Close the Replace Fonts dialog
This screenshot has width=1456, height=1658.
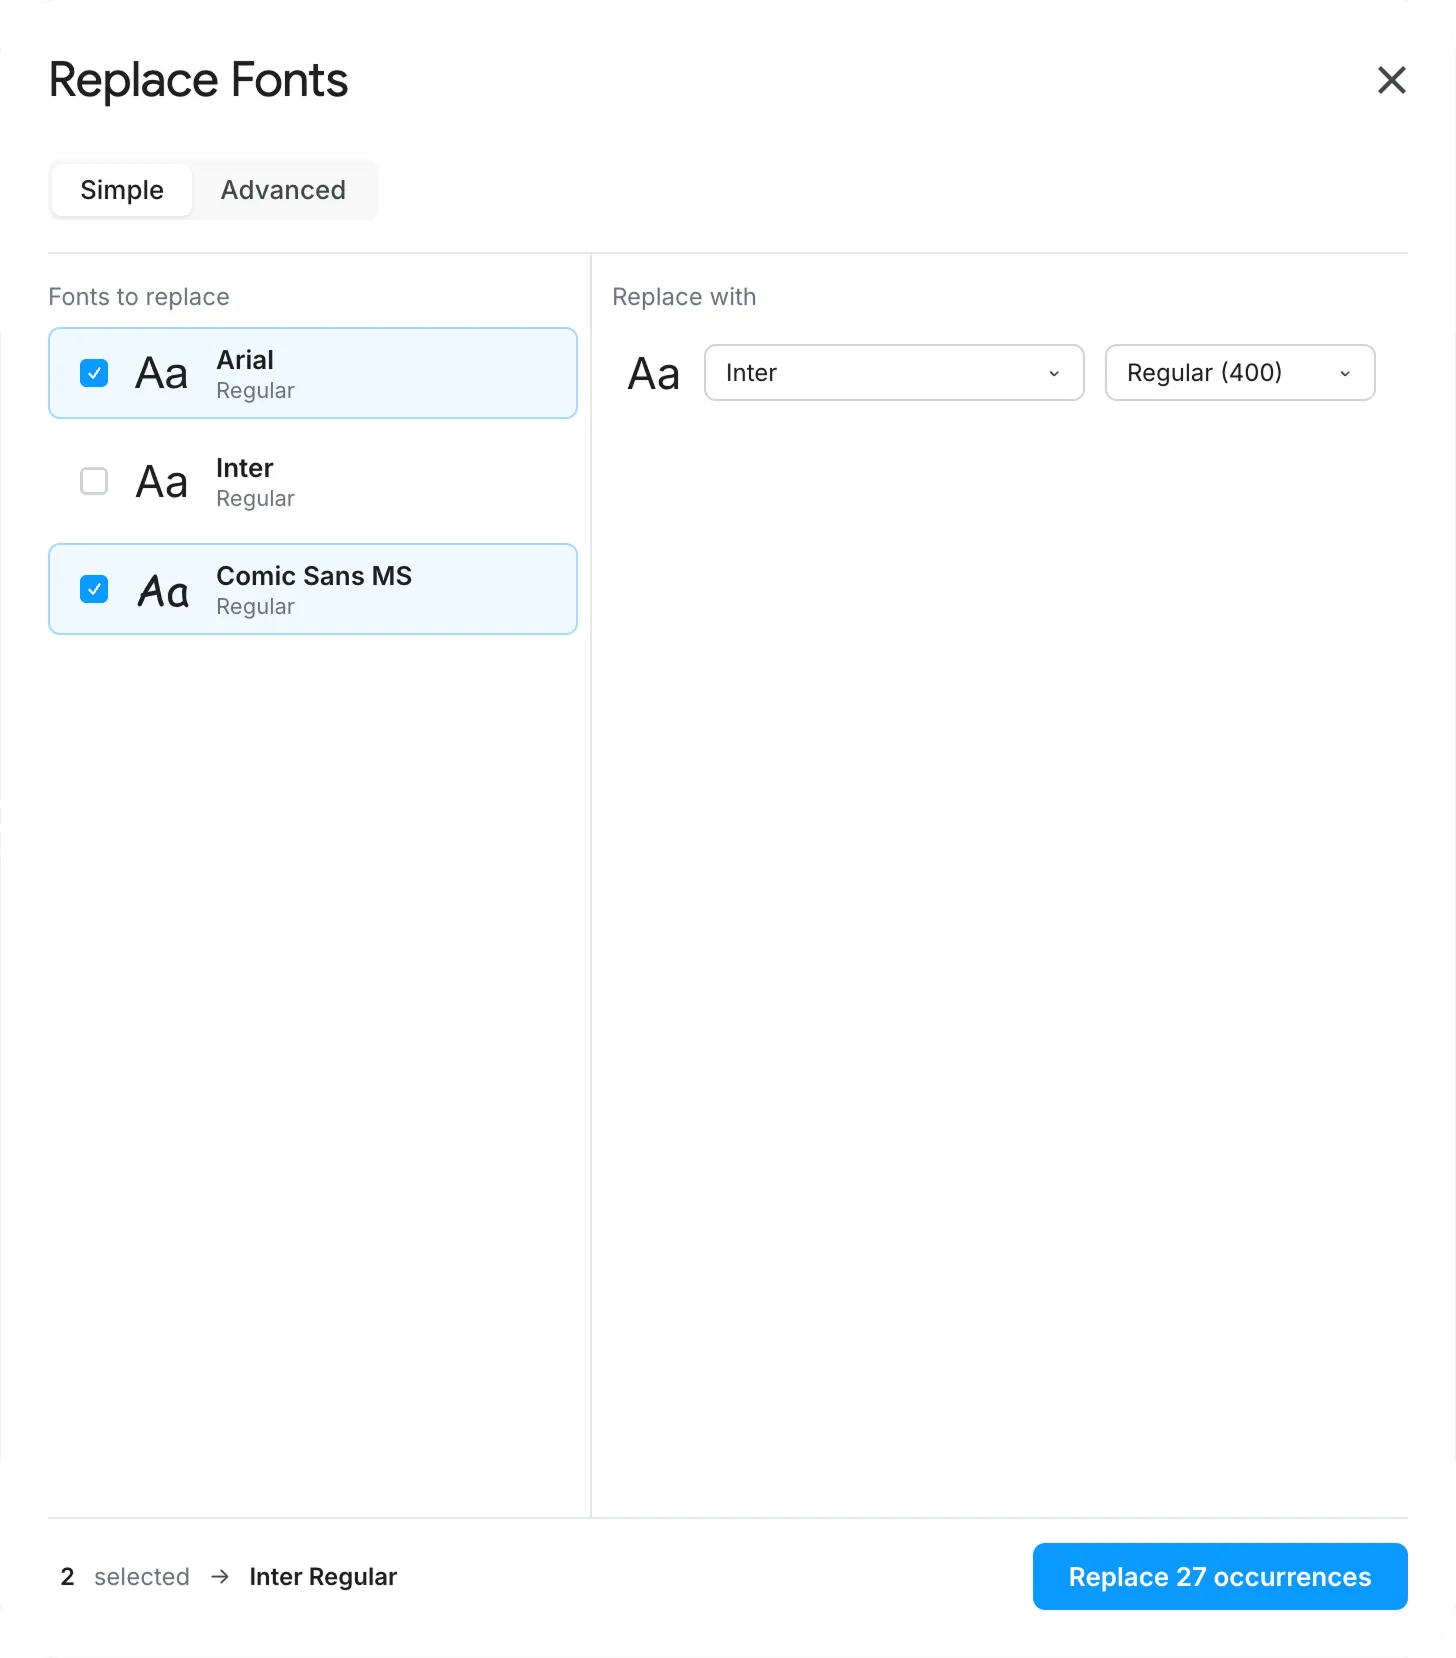tap(1391, 80)
